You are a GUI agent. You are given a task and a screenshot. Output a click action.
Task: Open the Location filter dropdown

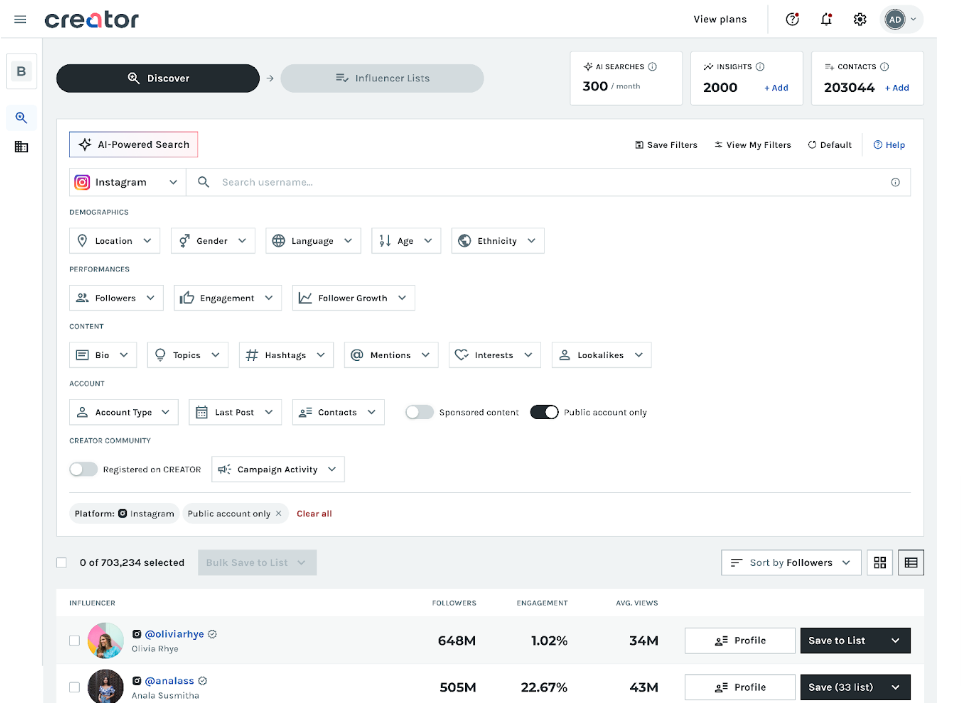coord(114,240)
